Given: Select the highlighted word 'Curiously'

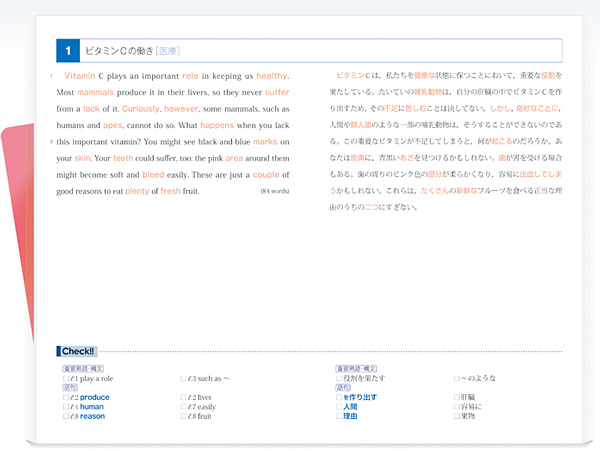Looking at the screenshot, I should coord(141,108).
